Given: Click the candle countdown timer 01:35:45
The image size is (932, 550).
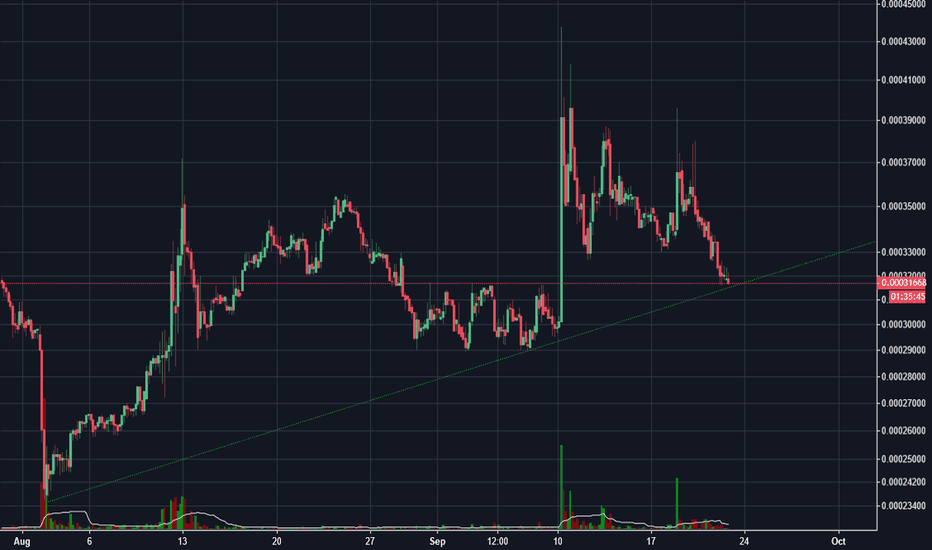Looking at the screenshot, I should [907, 297].
